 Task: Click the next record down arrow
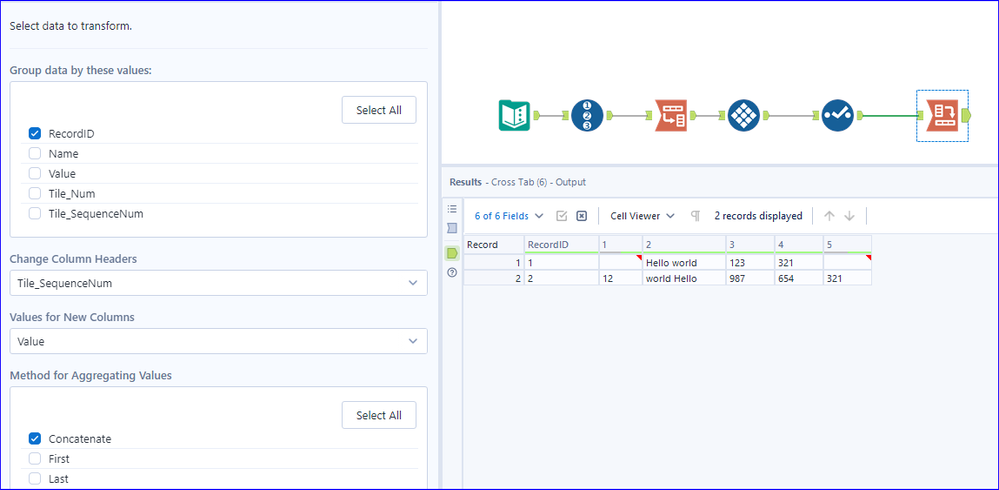click(x=849, y=216)
